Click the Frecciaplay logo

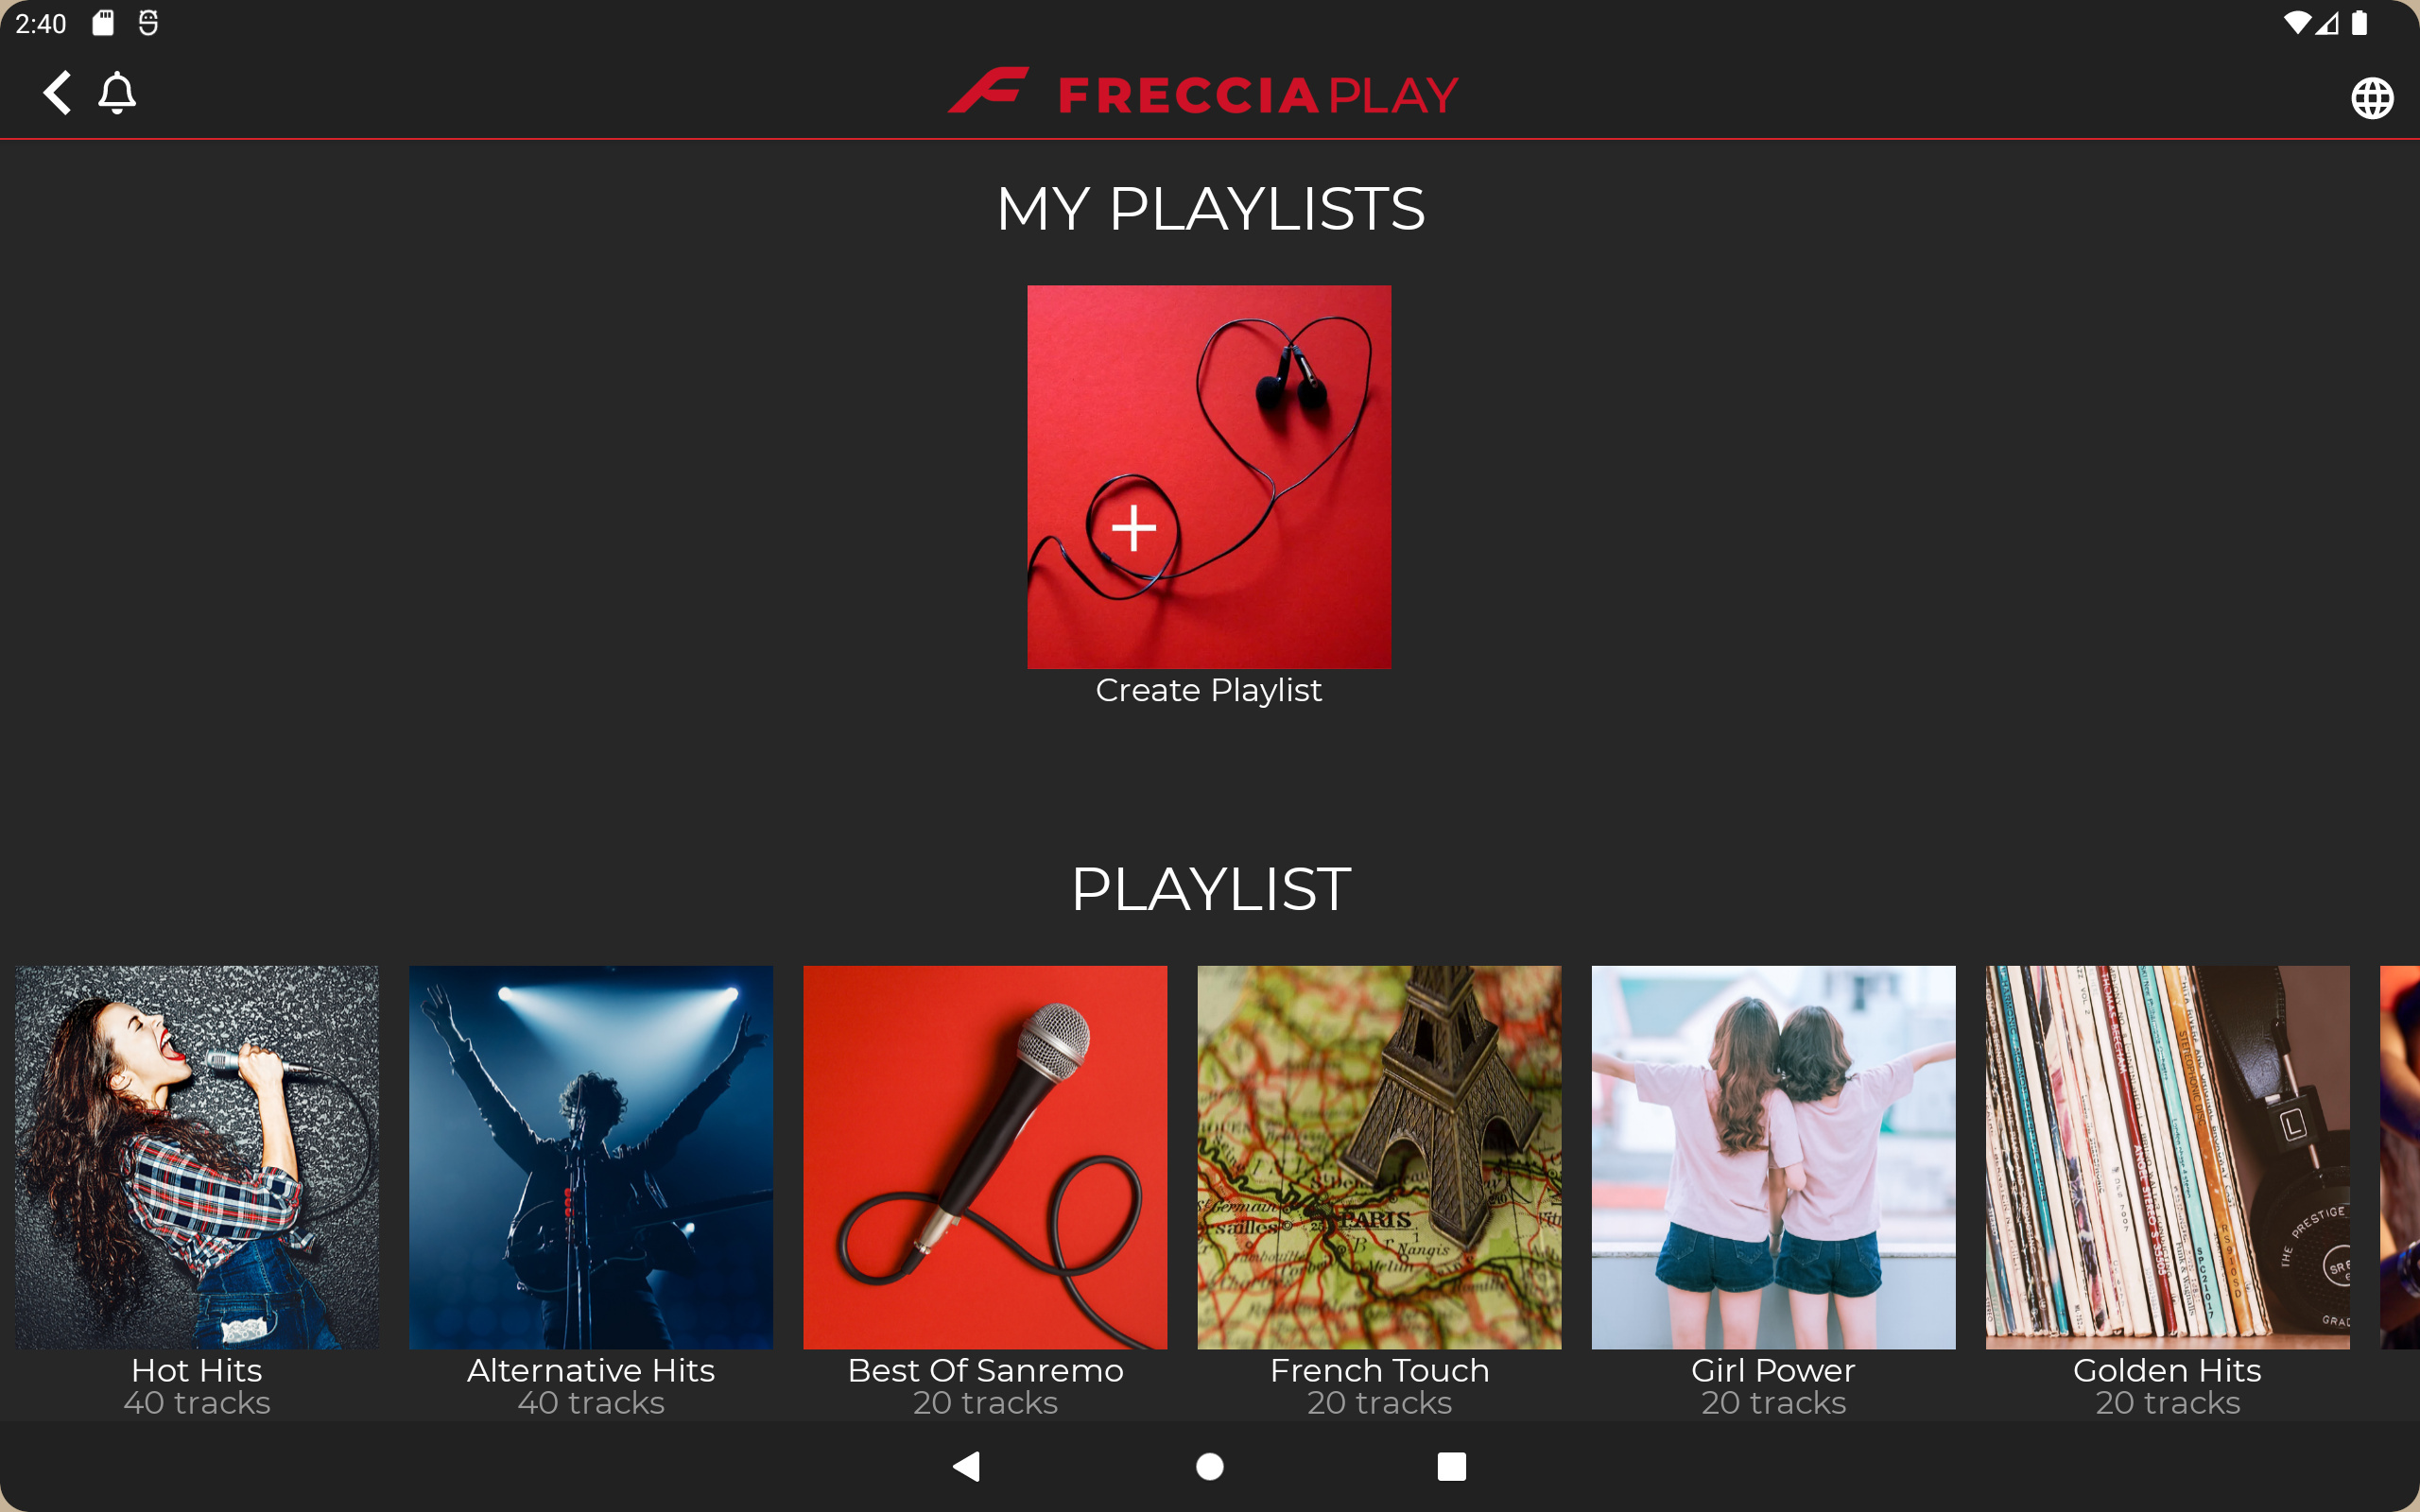(x=1203, y=93)
